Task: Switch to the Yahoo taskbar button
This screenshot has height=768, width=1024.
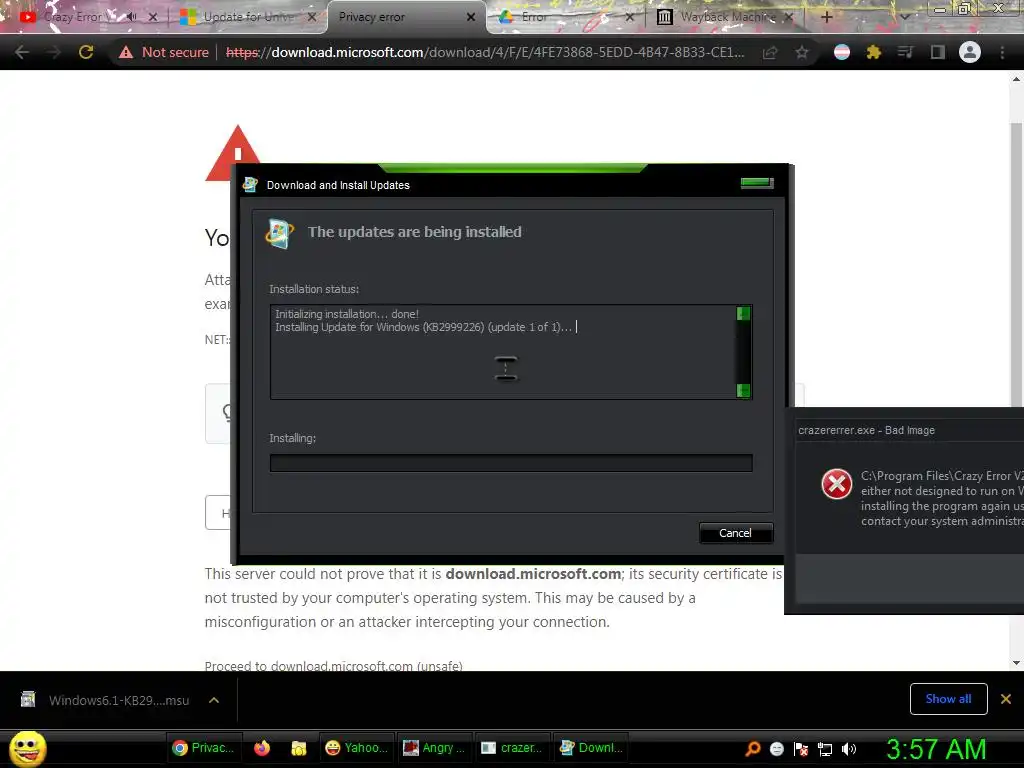Action: pos(357,748)
